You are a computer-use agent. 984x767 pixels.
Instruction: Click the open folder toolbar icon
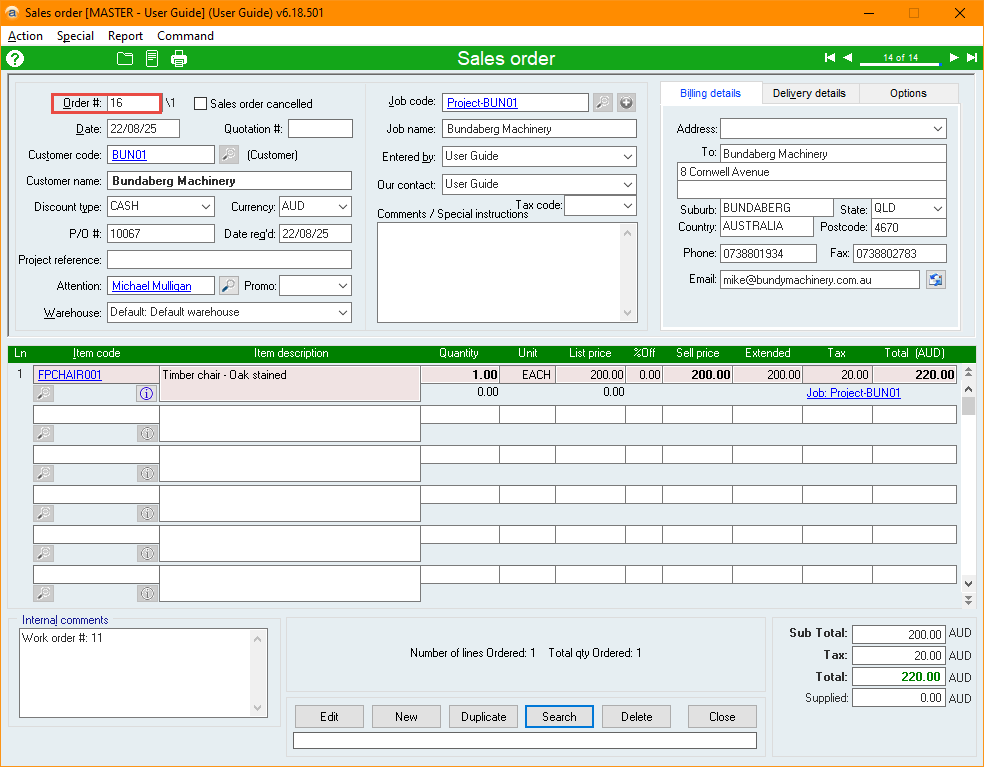click(125, 58)
